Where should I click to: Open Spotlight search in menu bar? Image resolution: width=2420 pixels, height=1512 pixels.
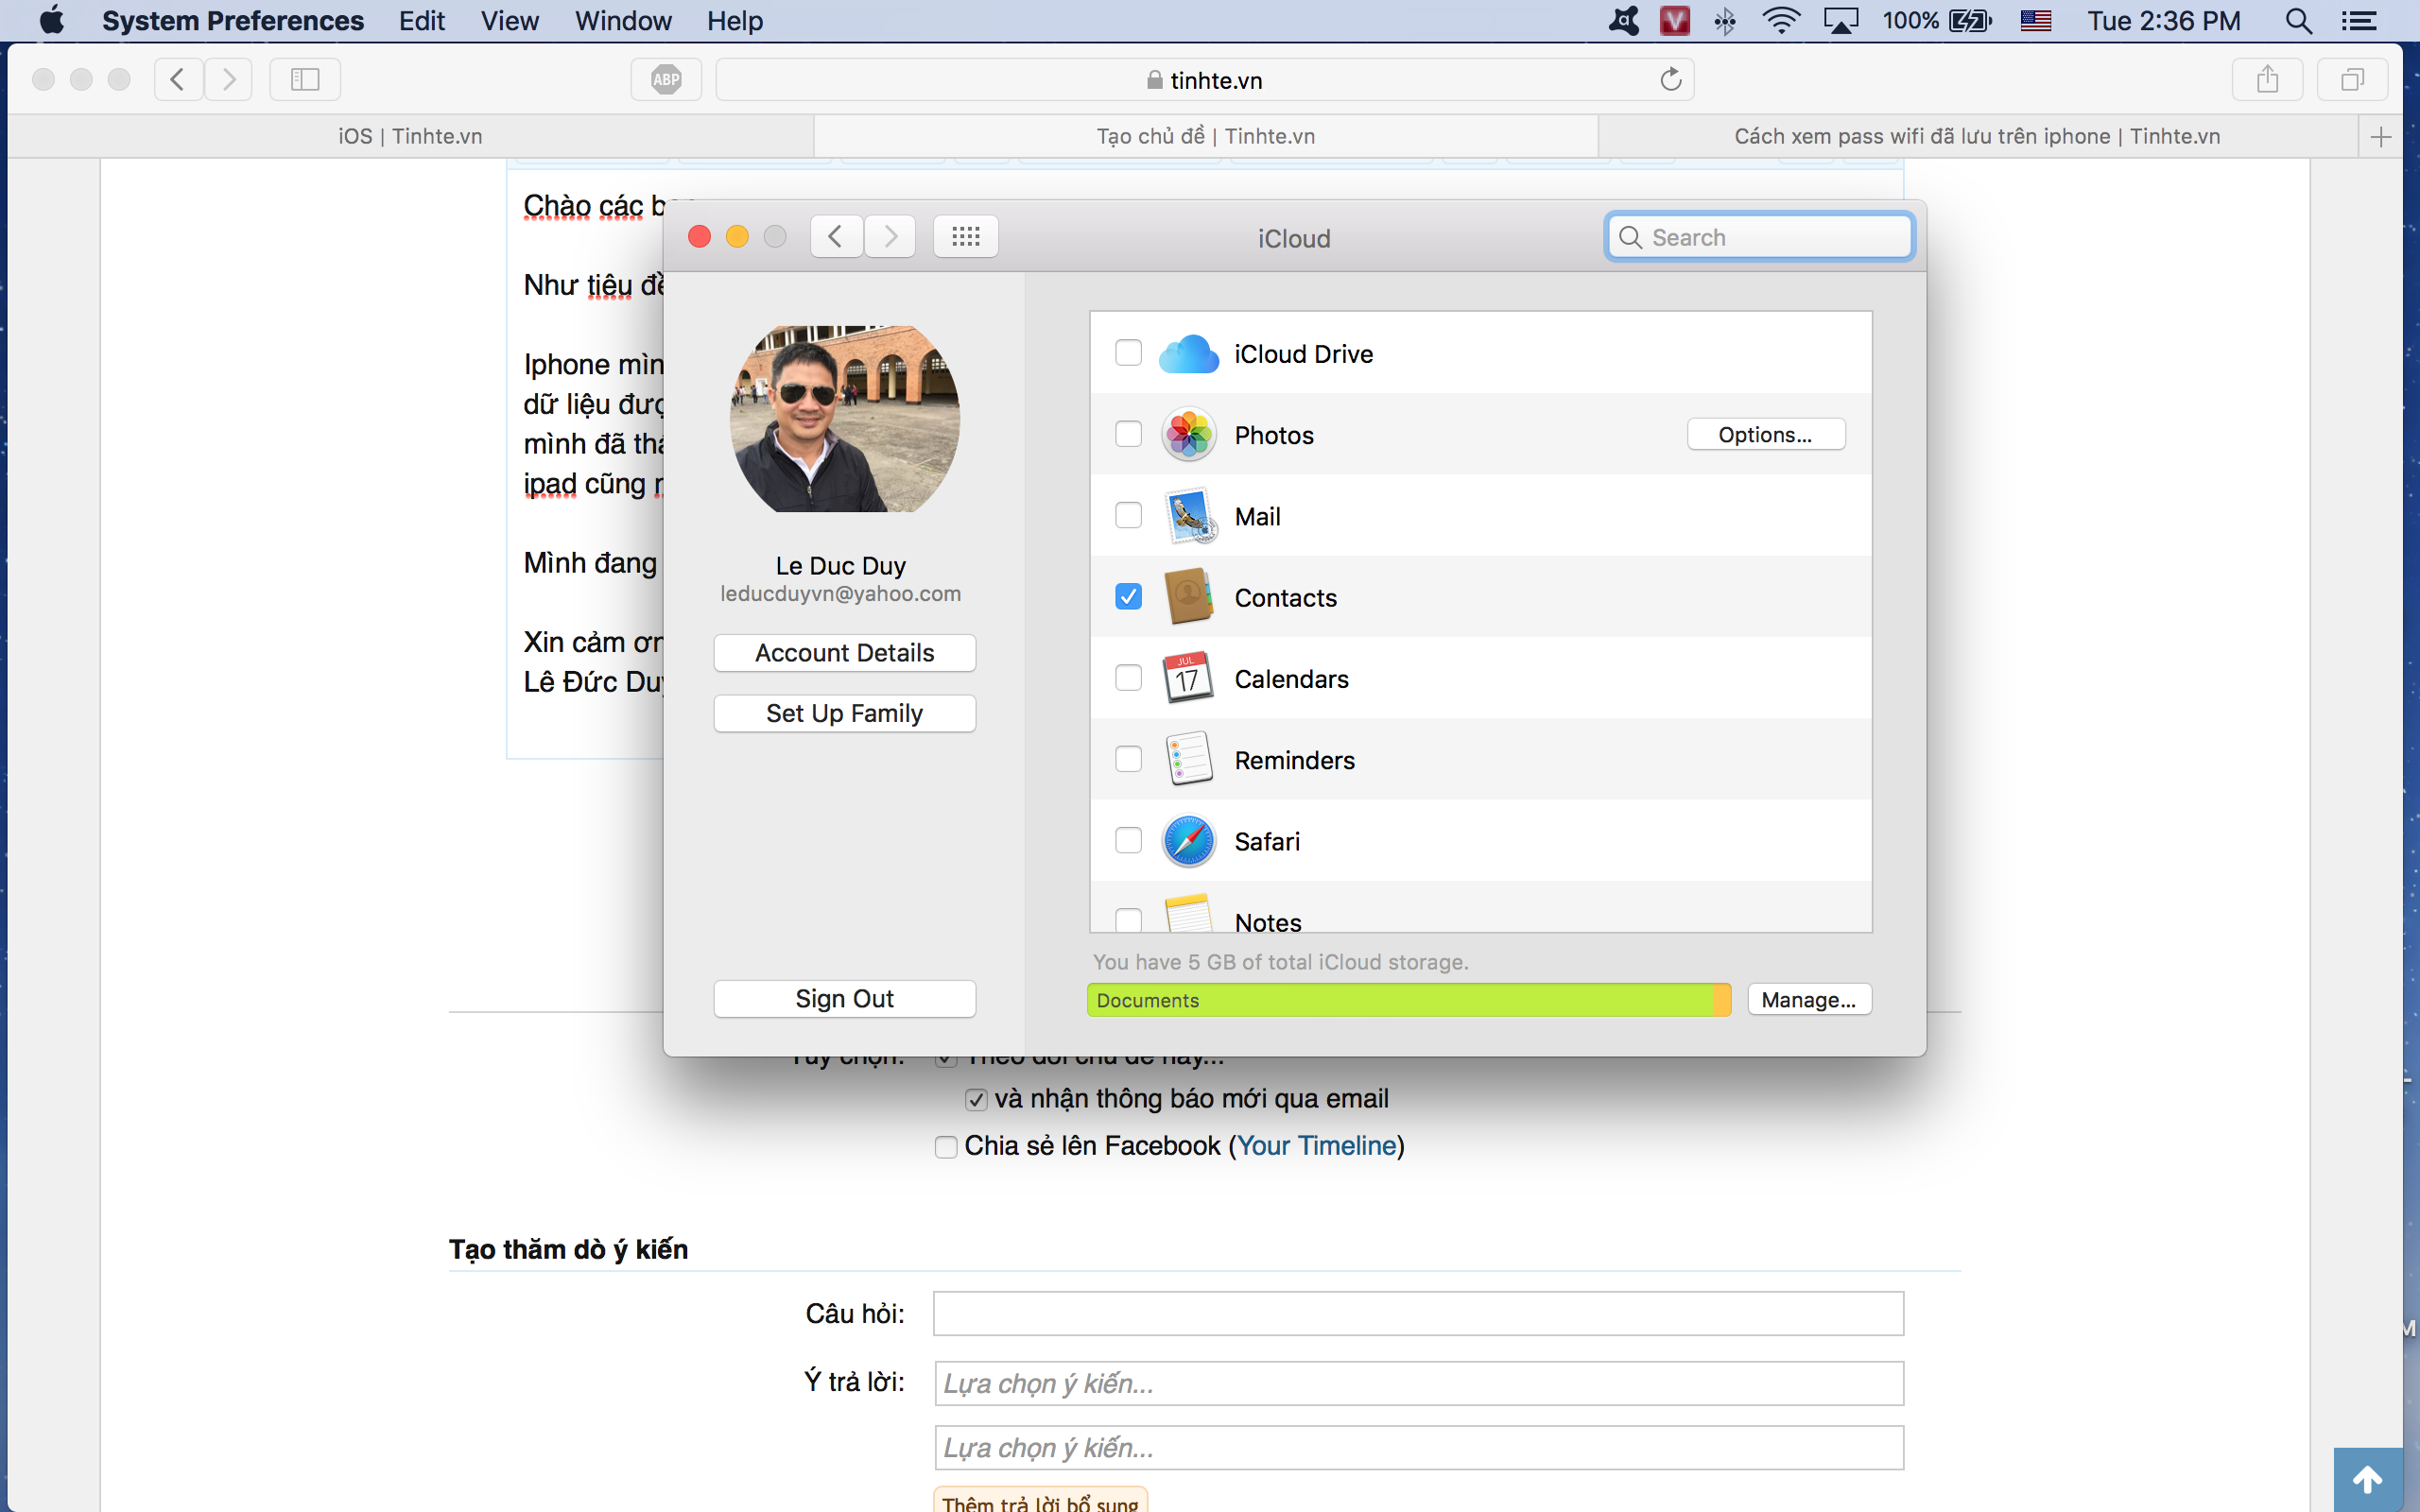[x=2298, y=21]
